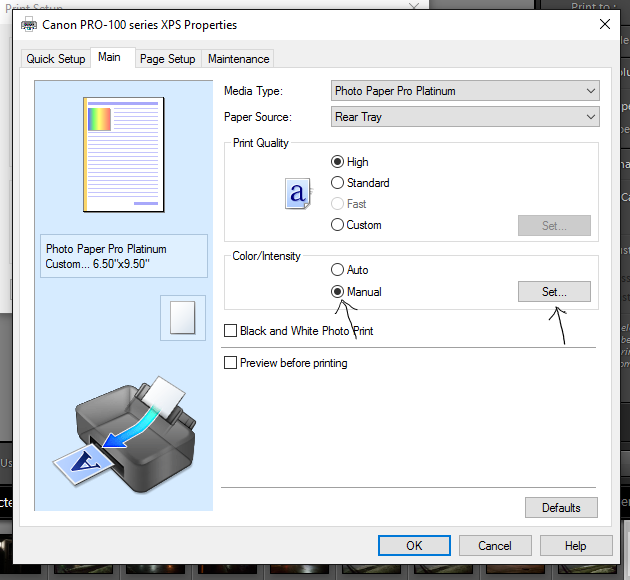Select Auto color intensity
The width and height of the screenshot is (630, 580).
(x=350, y=270)
